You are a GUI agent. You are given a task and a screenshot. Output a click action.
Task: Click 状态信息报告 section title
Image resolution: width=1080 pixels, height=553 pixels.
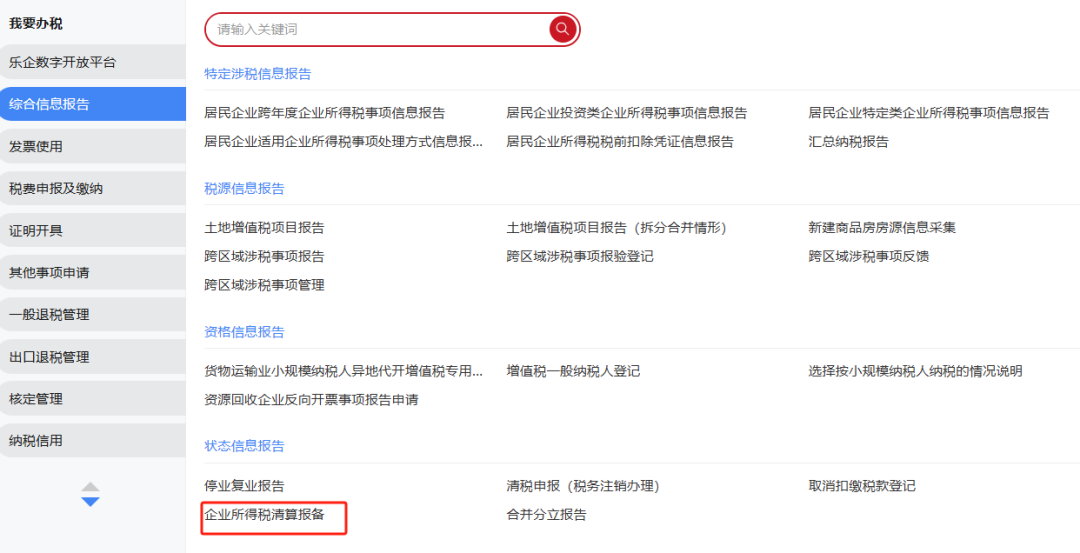(x=245, y=446)
